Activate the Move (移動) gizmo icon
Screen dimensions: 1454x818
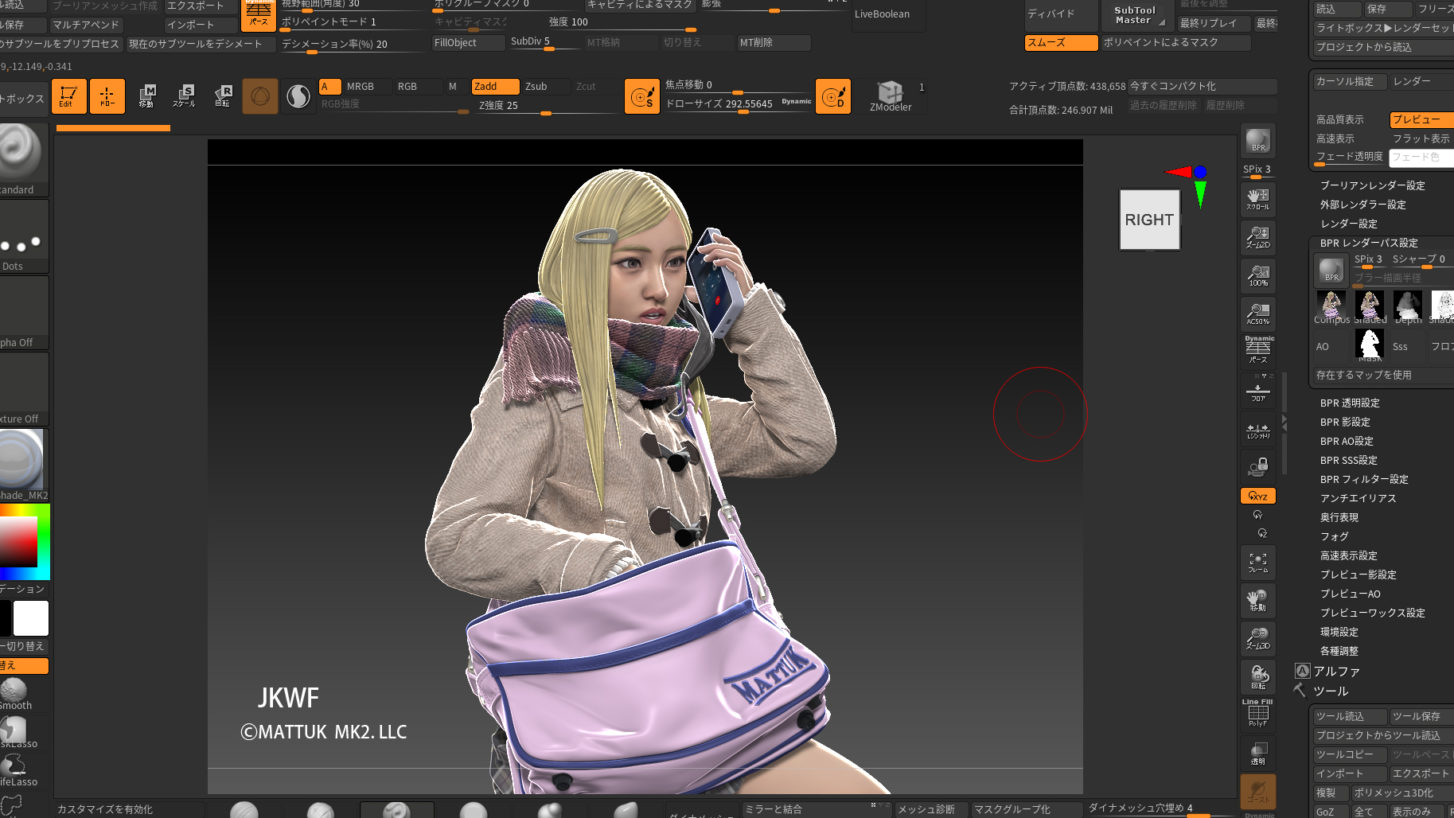[147, 96]
